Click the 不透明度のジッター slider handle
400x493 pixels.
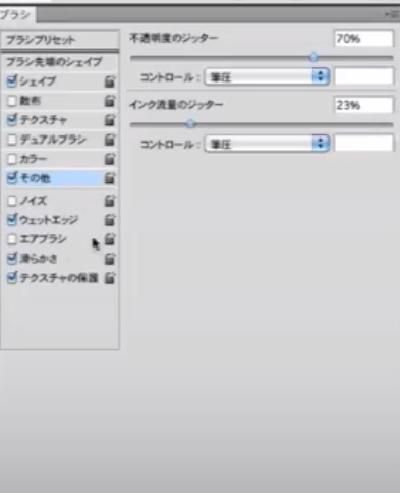[x=314, y=58]
